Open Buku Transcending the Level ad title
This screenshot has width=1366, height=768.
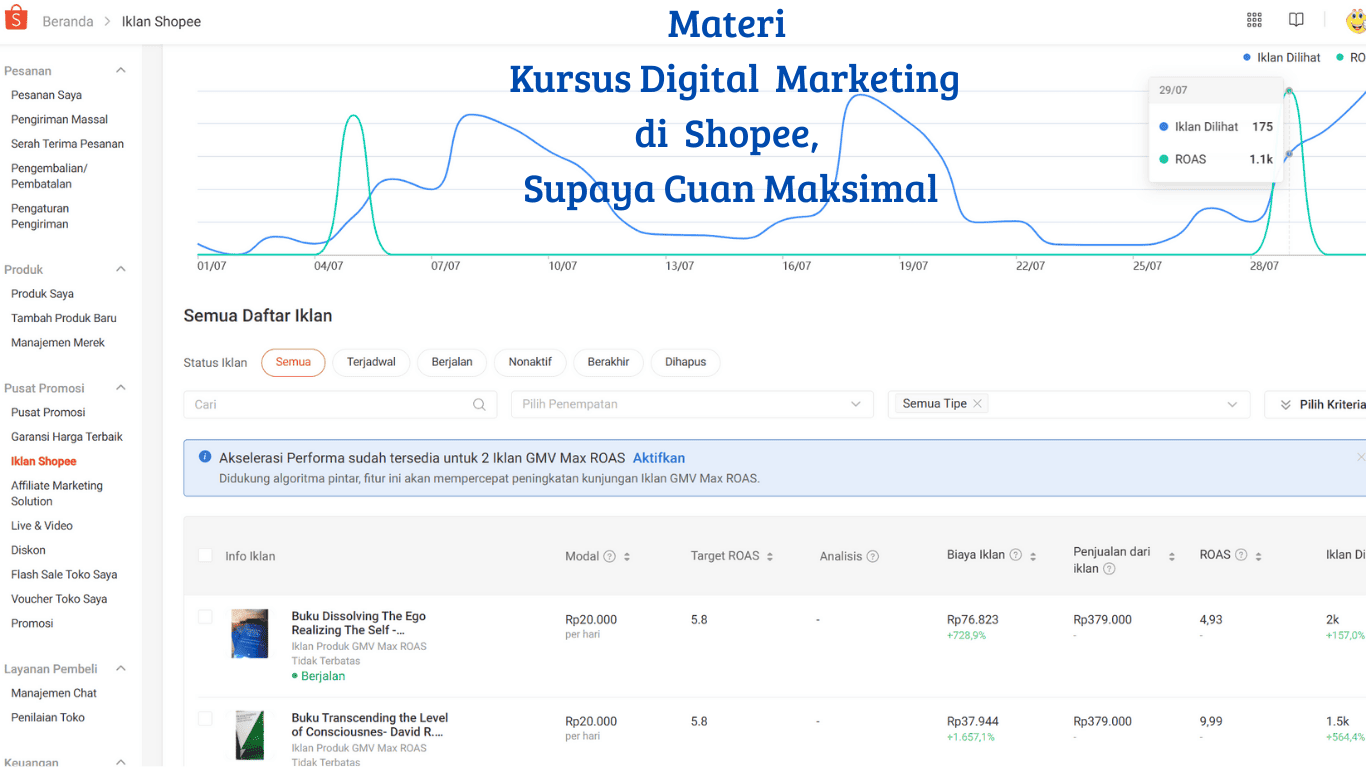(x=370, y=724)
